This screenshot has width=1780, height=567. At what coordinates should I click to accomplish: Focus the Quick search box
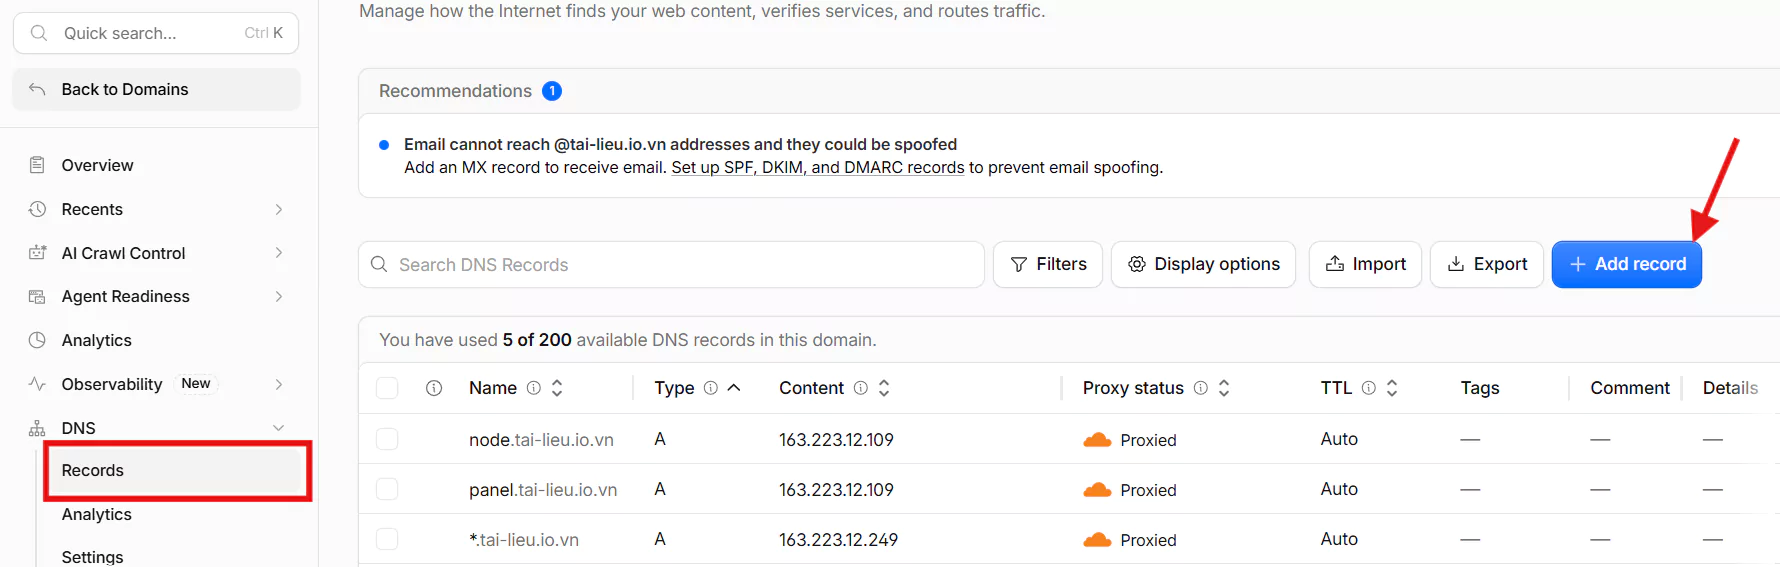pyautogui.click(x=156, y=33)
